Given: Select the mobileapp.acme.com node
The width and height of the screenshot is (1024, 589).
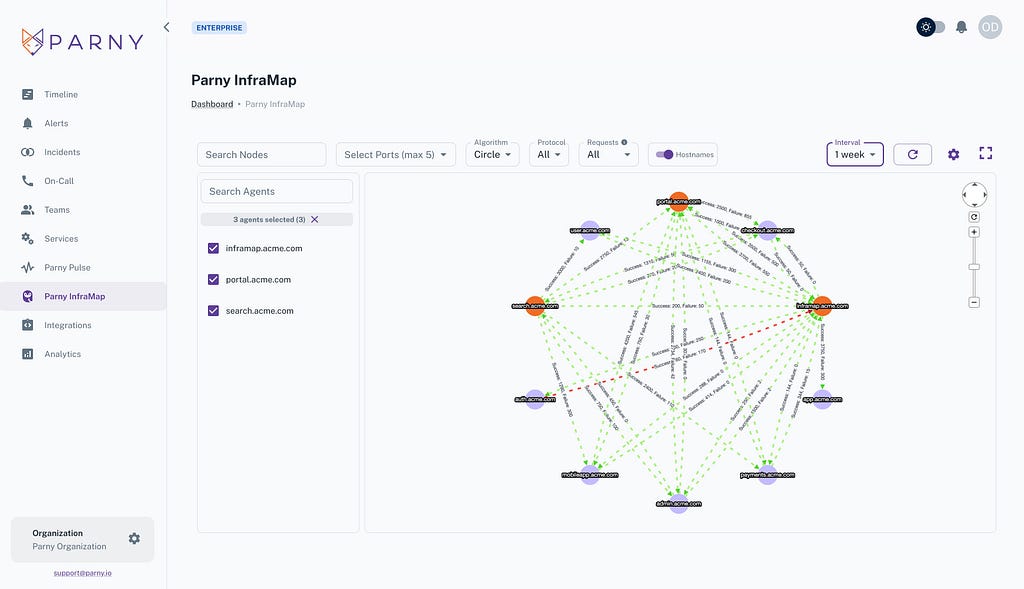Looking at the screenshot, I should tap(590, 475).
